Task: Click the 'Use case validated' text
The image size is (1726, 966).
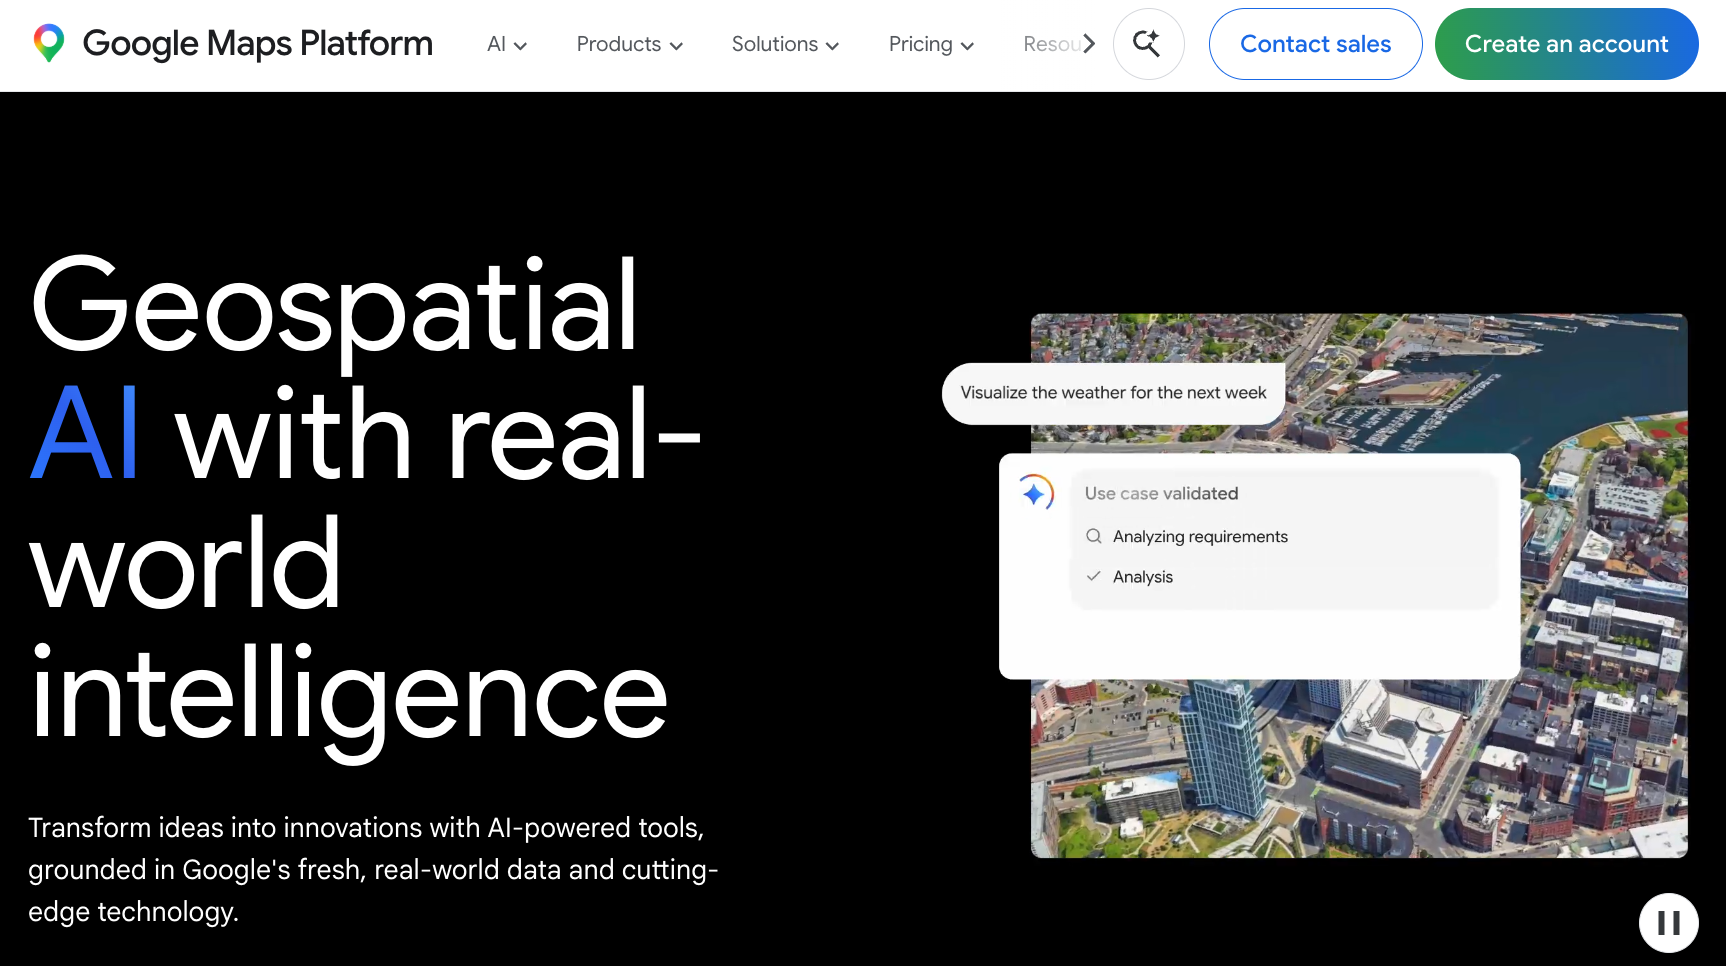Action: point(1161,493)
